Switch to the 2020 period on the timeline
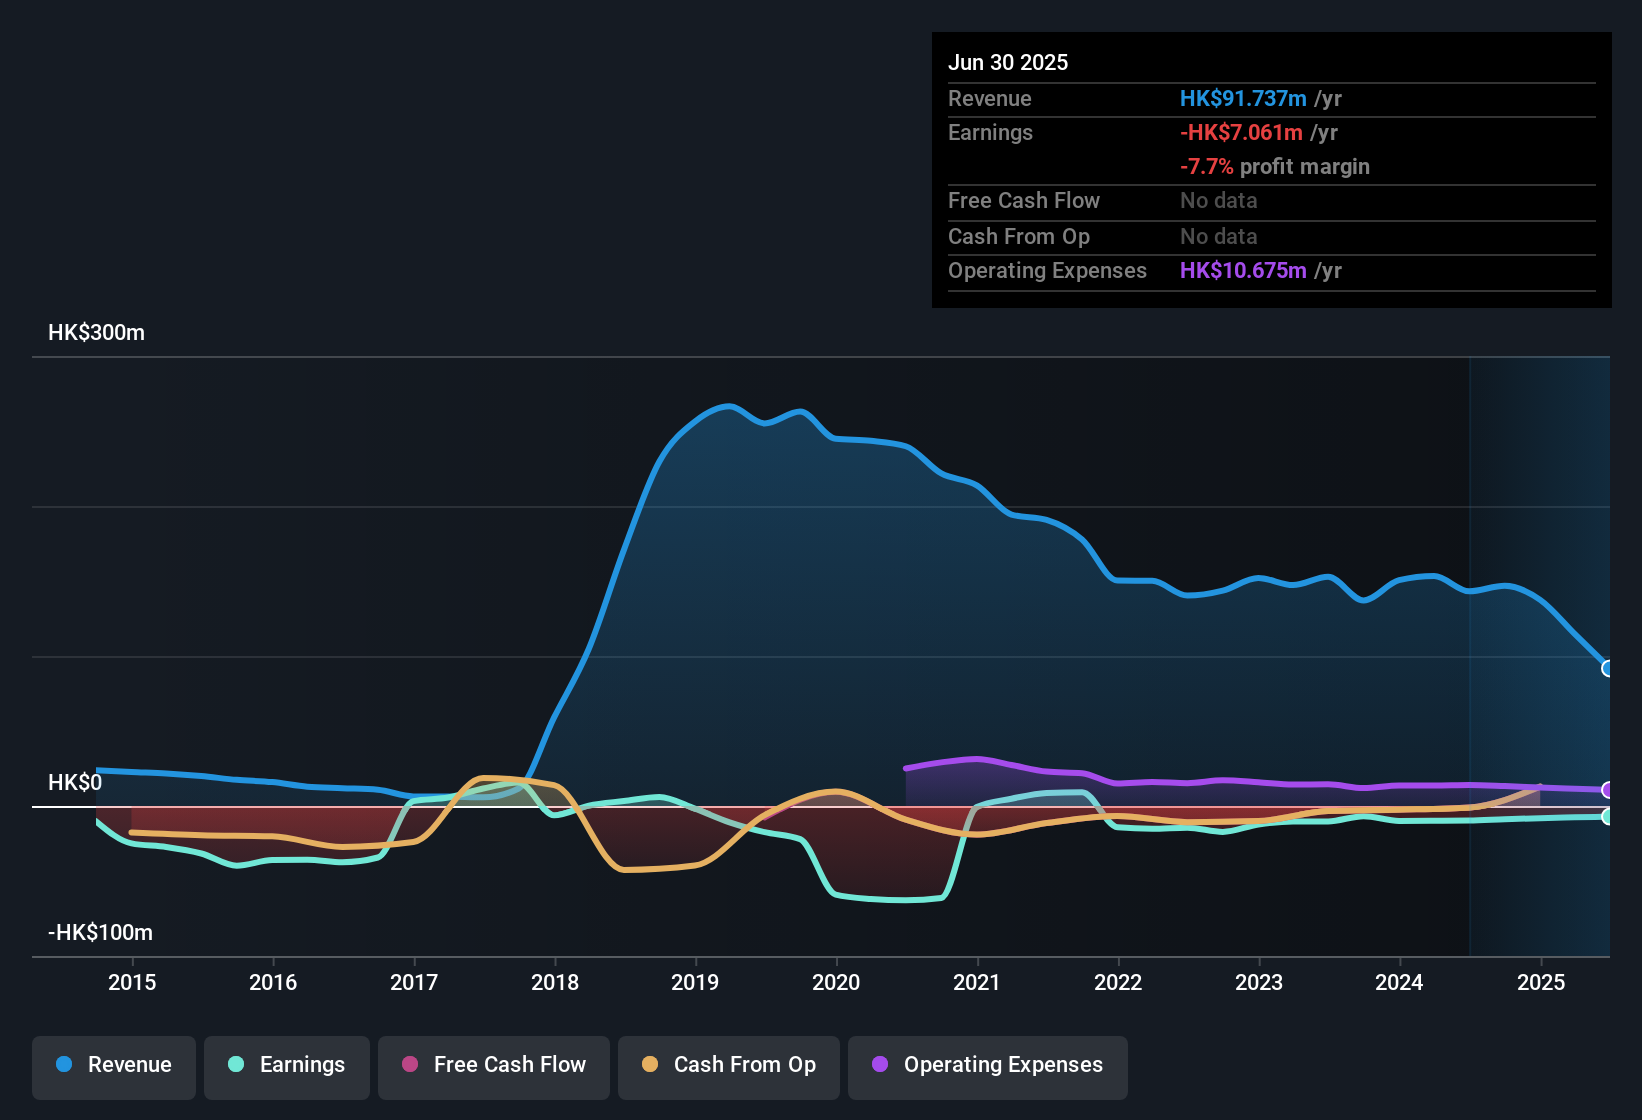Image resolution: width=1642 pixels, height=1120 pixels. pyautogui.click(x=837, y=982)
